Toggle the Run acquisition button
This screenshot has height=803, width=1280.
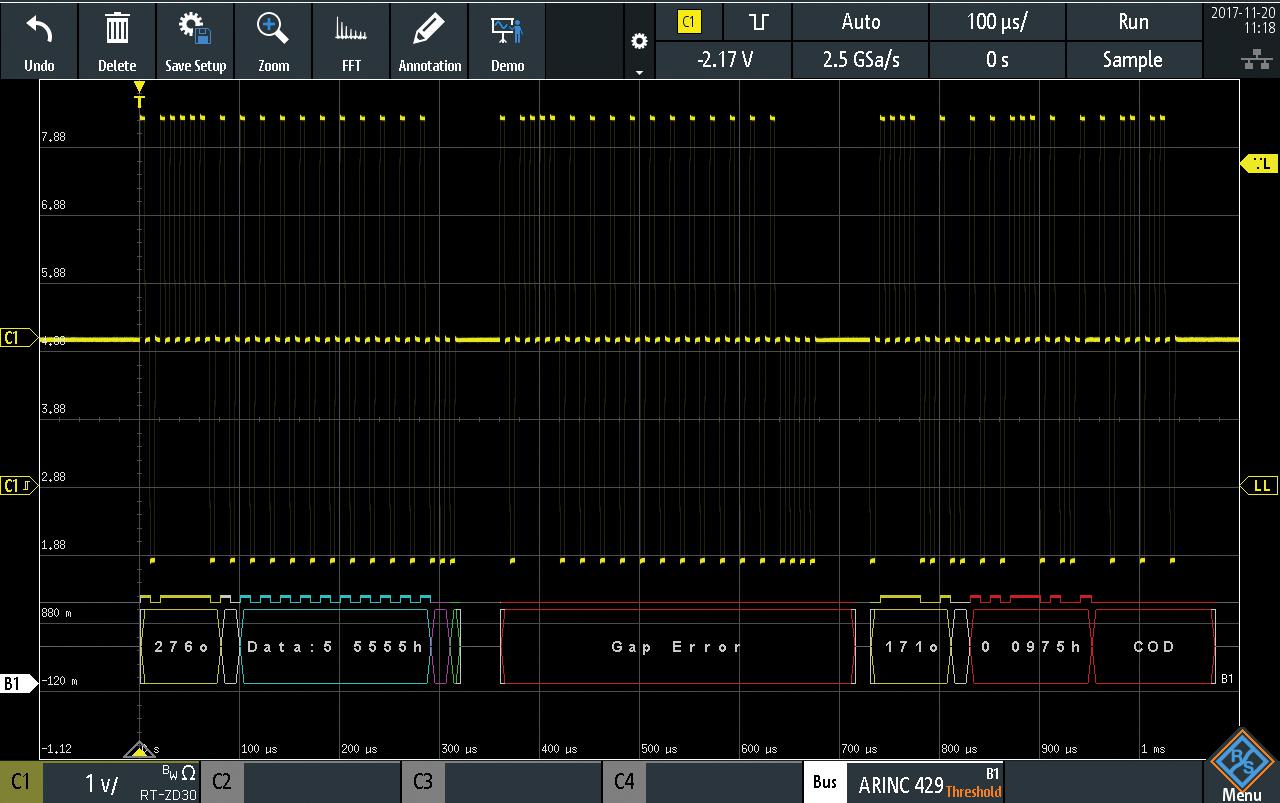(1133, 21)
